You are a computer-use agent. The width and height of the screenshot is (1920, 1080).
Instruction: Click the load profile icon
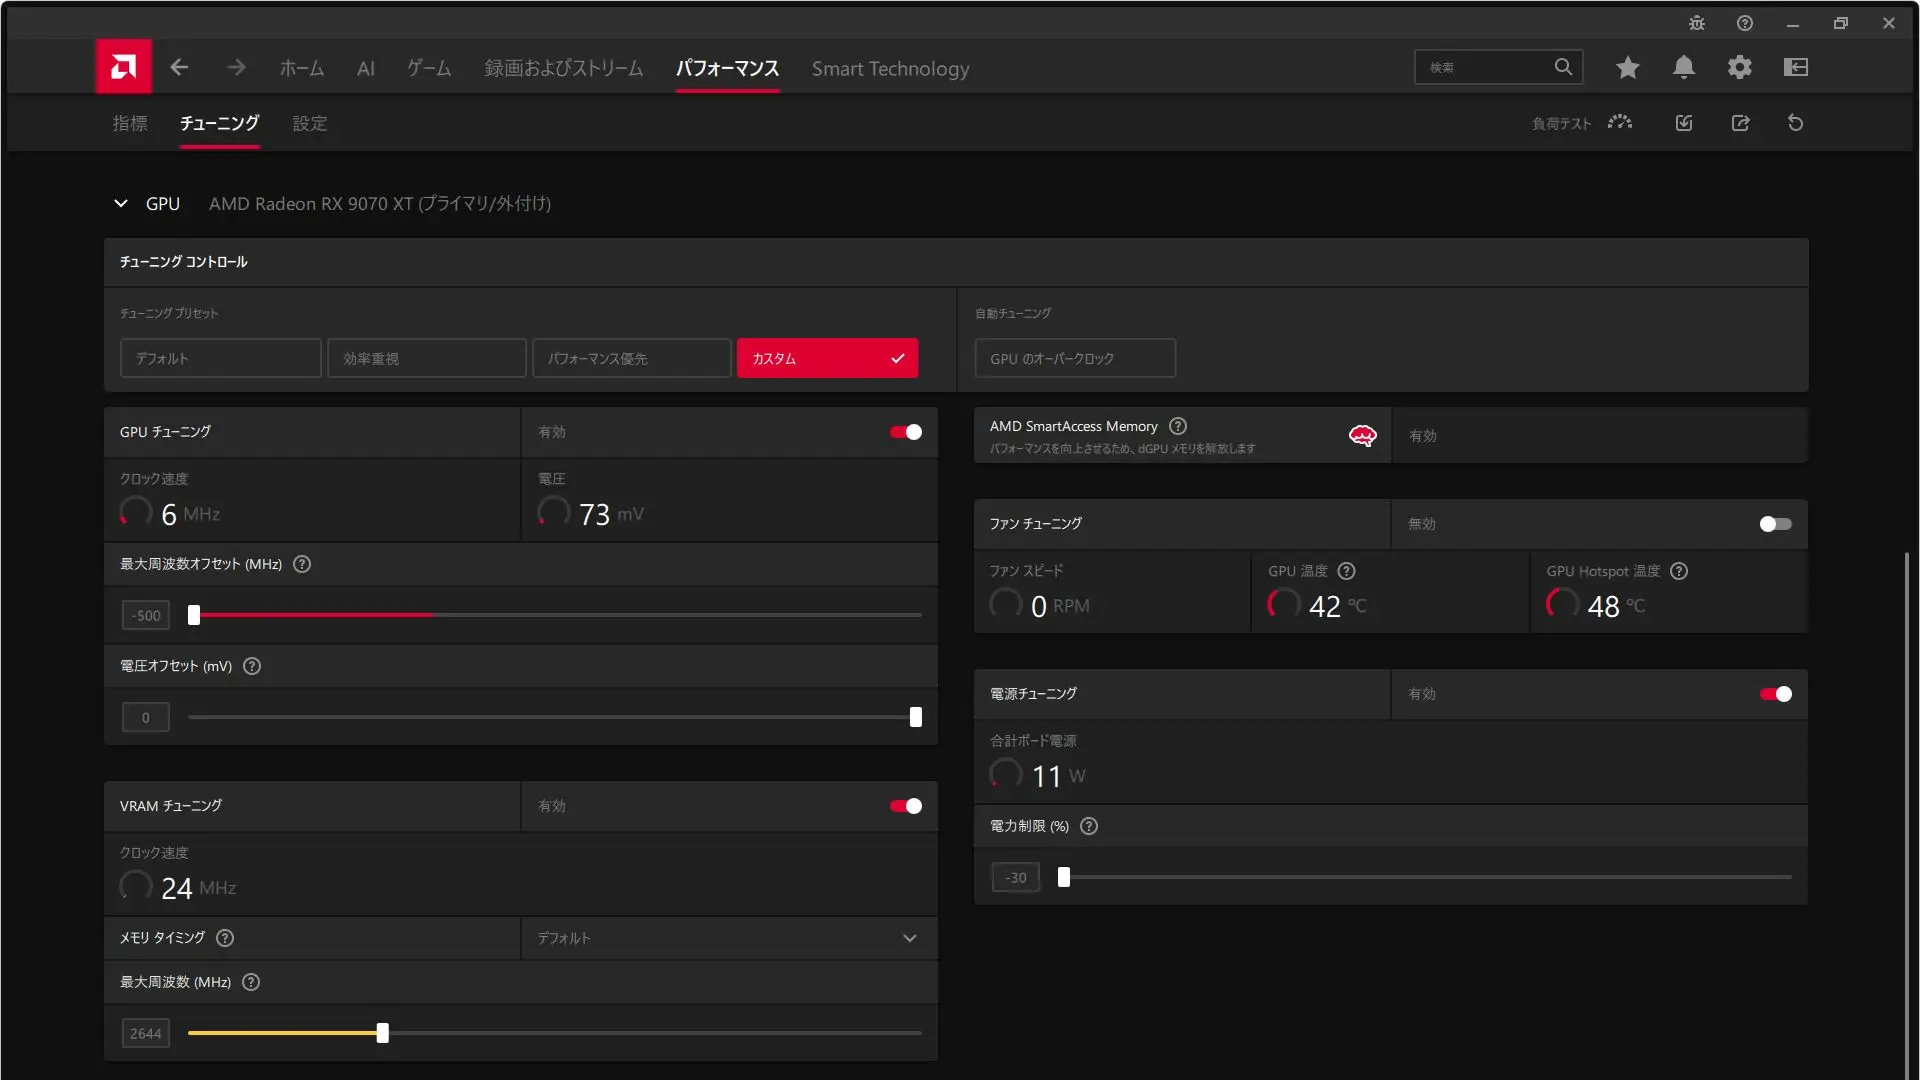tap(1684, 122)
